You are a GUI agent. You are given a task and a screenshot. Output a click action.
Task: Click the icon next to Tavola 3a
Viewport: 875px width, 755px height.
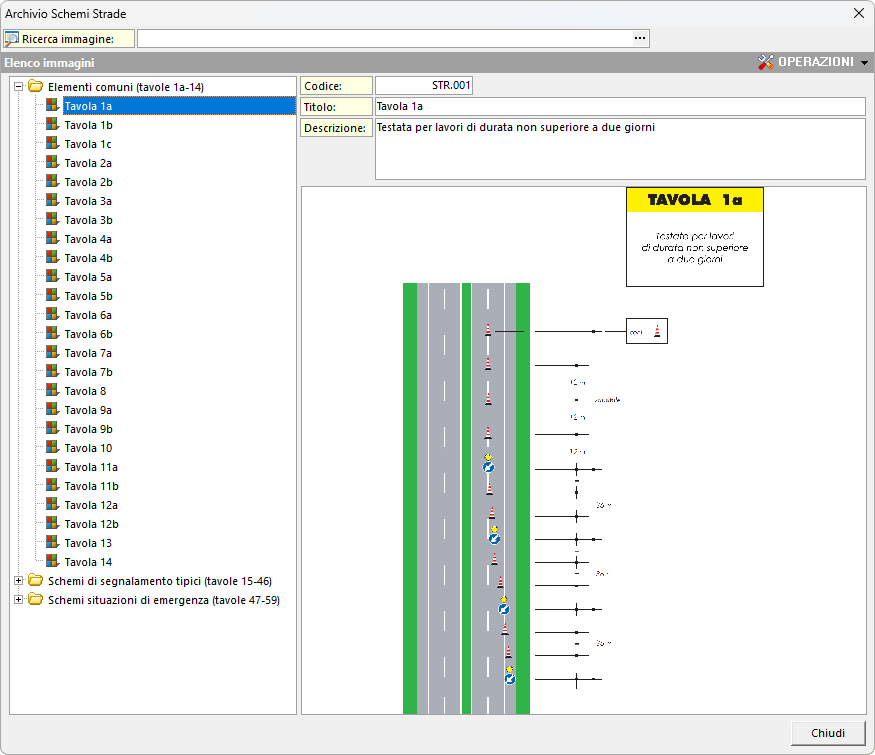pyautogui.click(x=52, y=201)
